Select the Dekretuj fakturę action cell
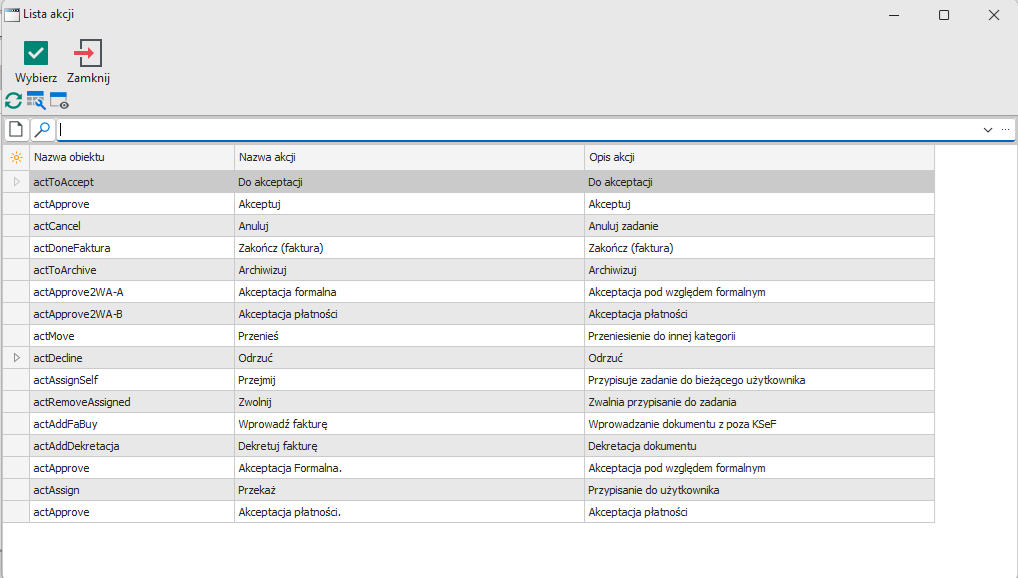This screenshot has width=1018, height=578. click(x=408, y=446)
